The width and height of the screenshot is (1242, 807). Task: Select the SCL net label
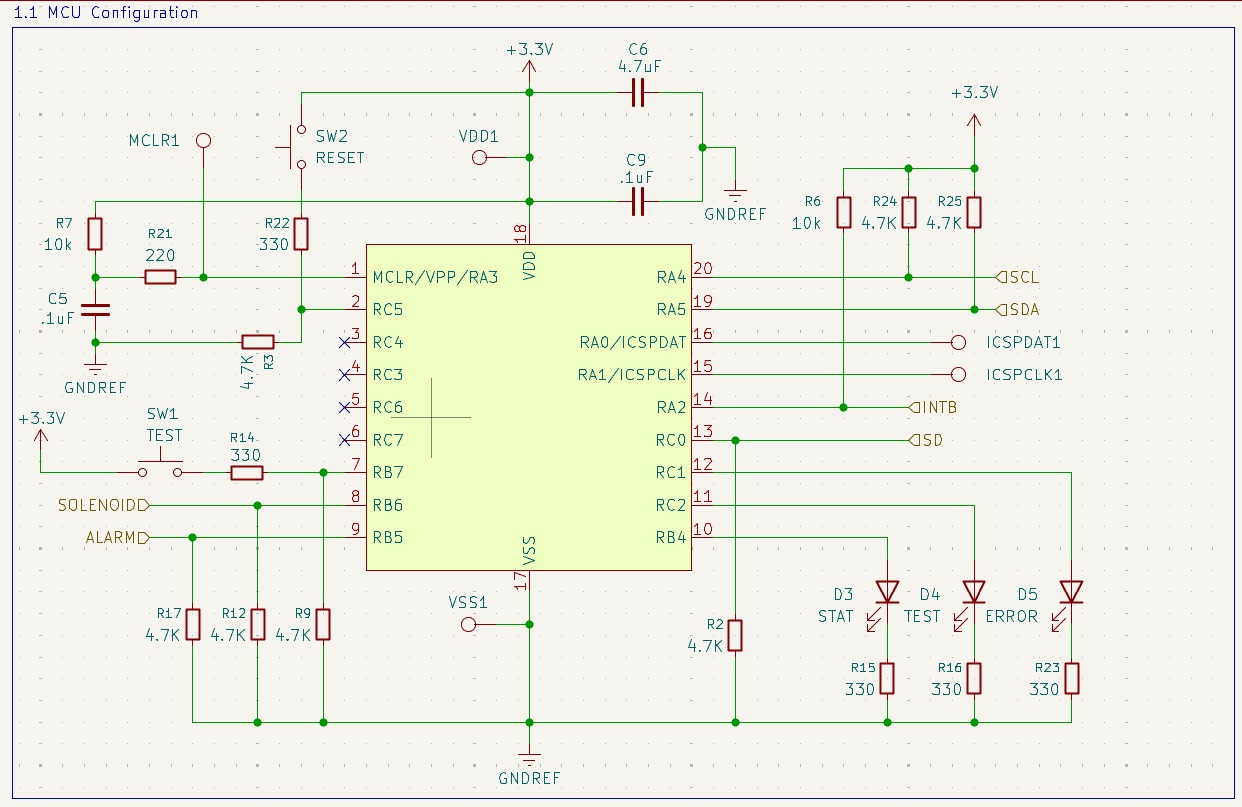pyautogui.click(x=1018, y=276)
